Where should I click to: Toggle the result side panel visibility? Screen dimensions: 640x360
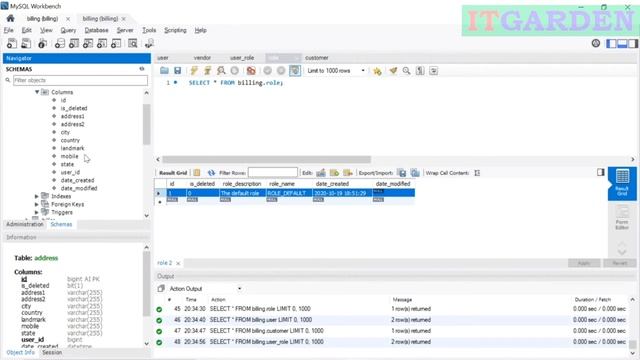pyautogui.click(x=600, y=172)
